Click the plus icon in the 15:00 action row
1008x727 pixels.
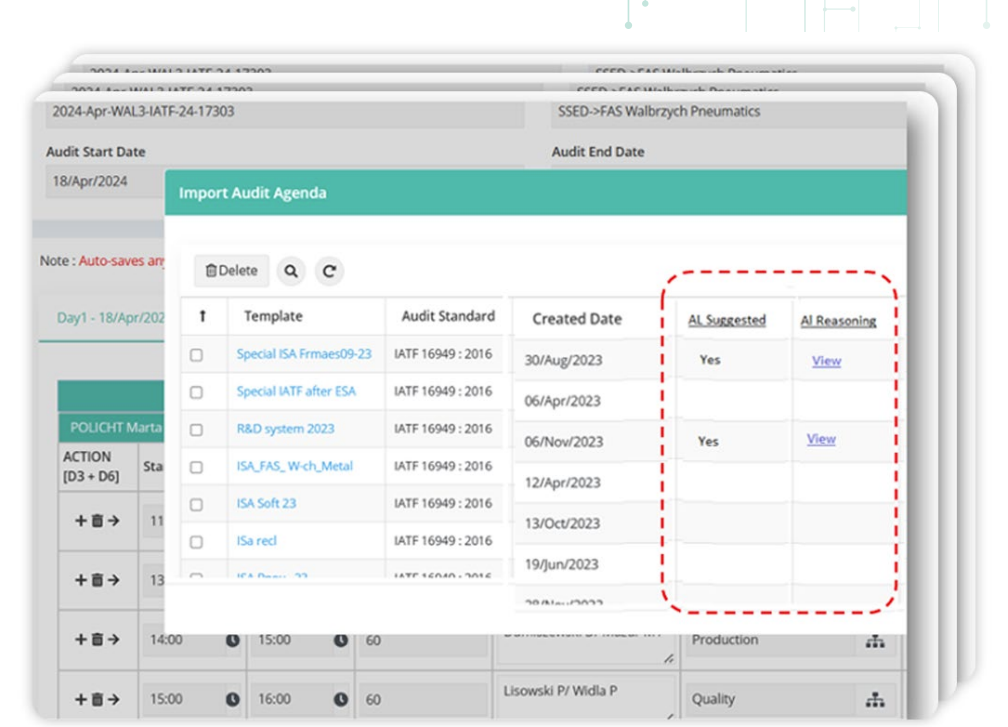tap(81, 698)
